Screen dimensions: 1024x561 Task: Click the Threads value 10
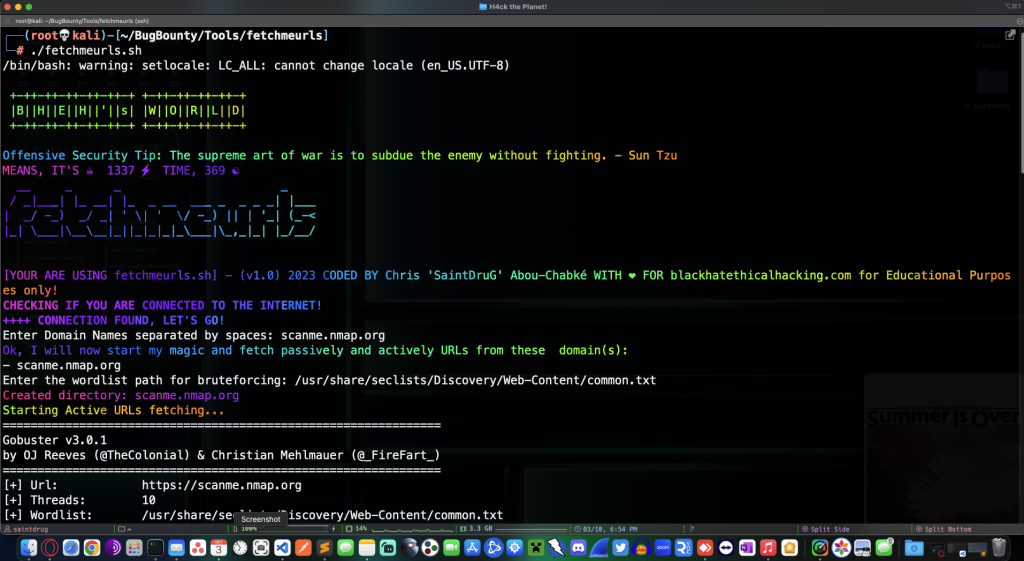(149, 500)
